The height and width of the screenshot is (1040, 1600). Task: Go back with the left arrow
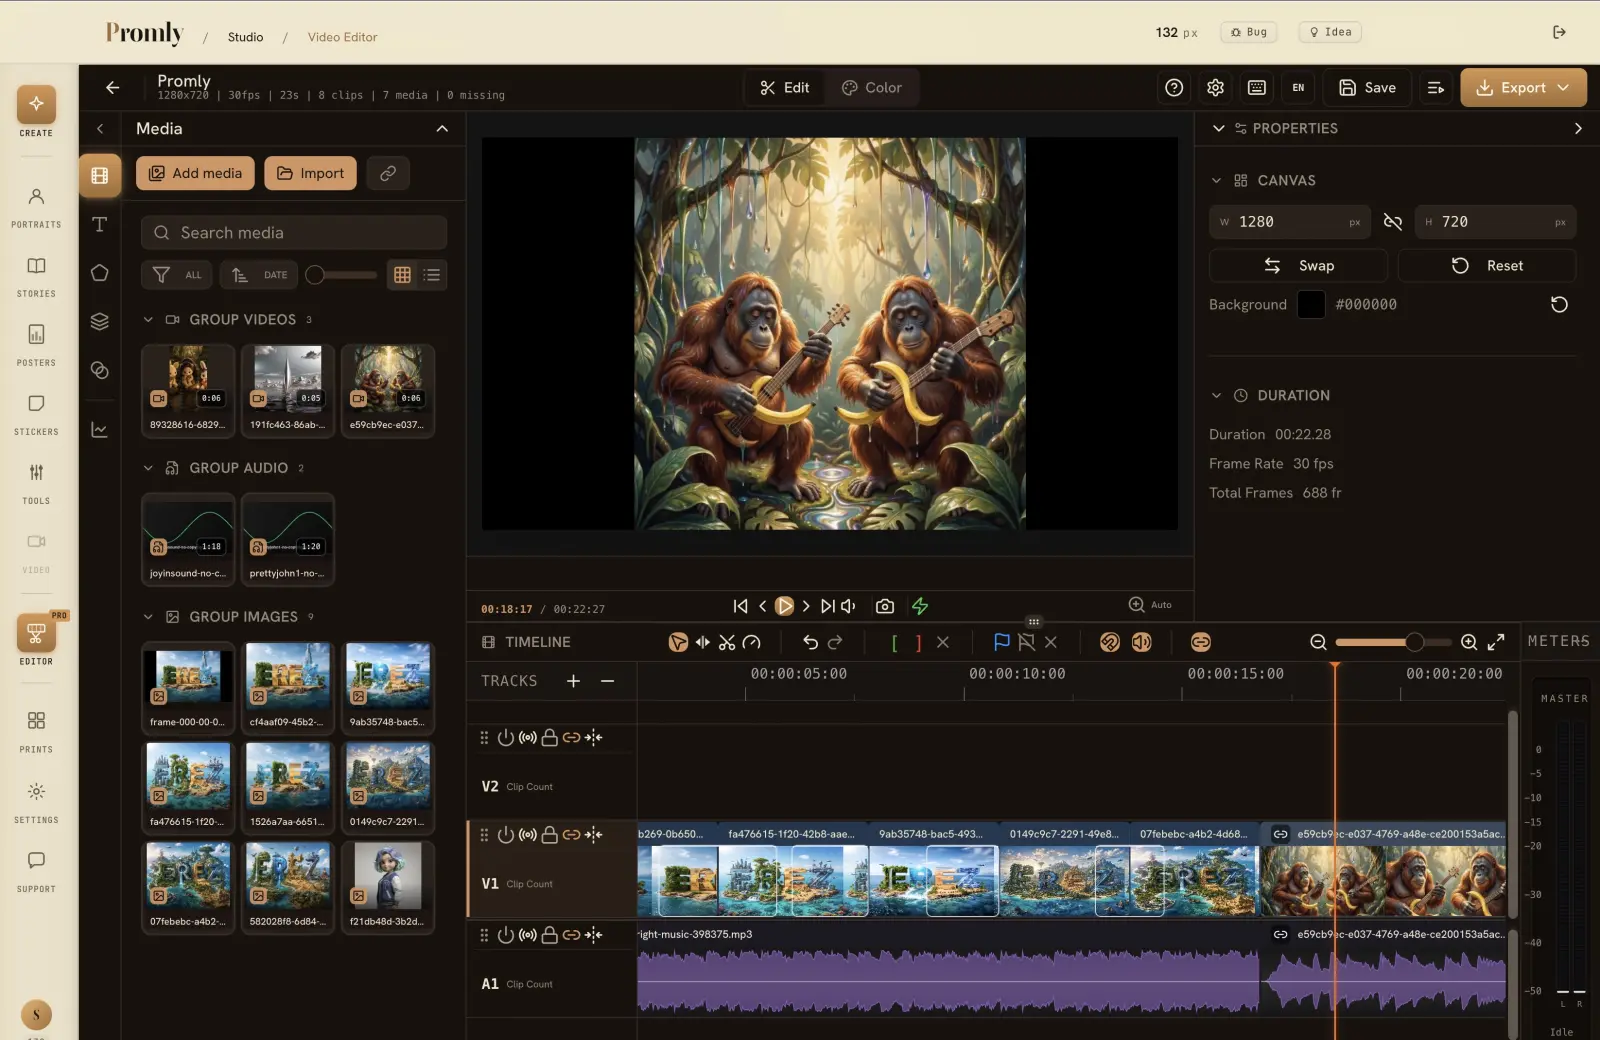[113, 88]
